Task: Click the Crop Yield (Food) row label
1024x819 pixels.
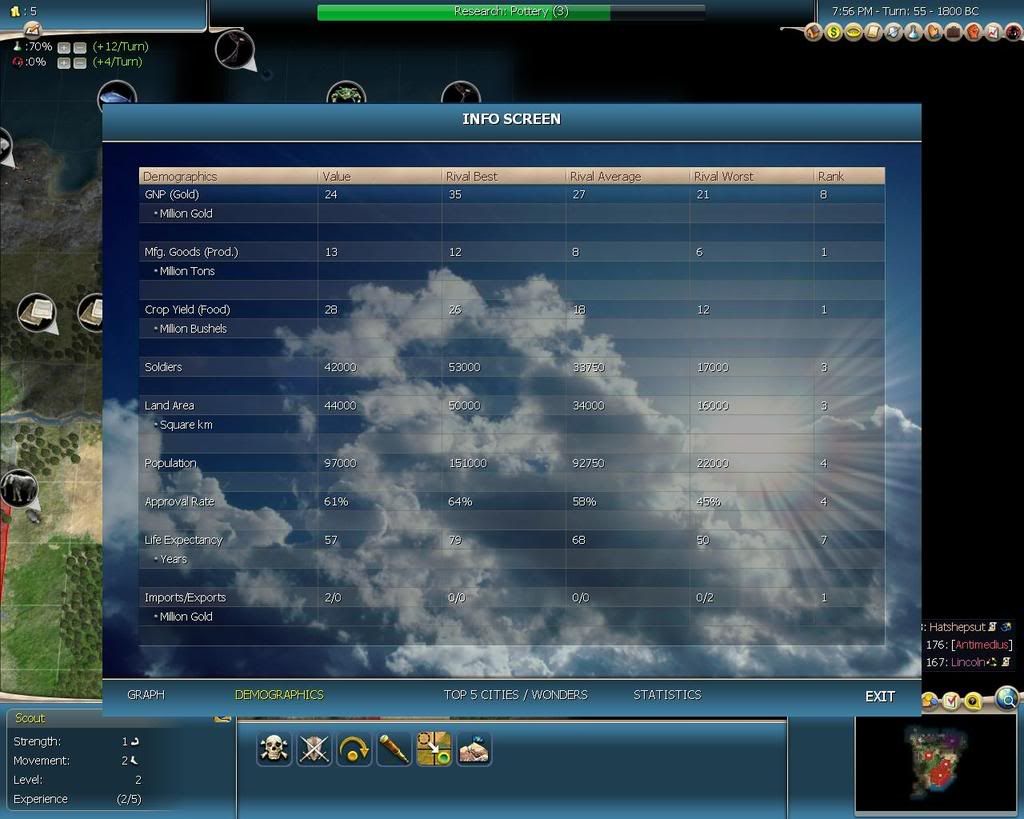Action: pos(187,310)
